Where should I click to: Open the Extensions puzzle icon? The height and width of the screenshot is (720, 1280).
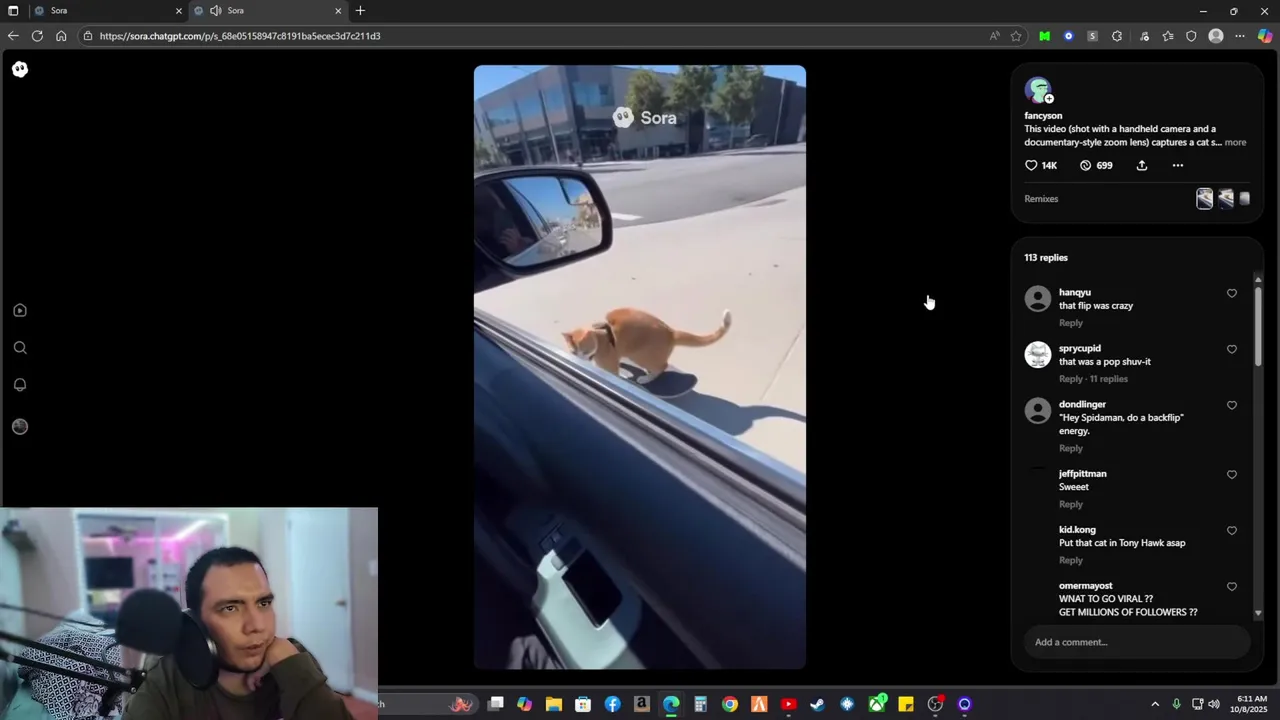coord(1117,36)
